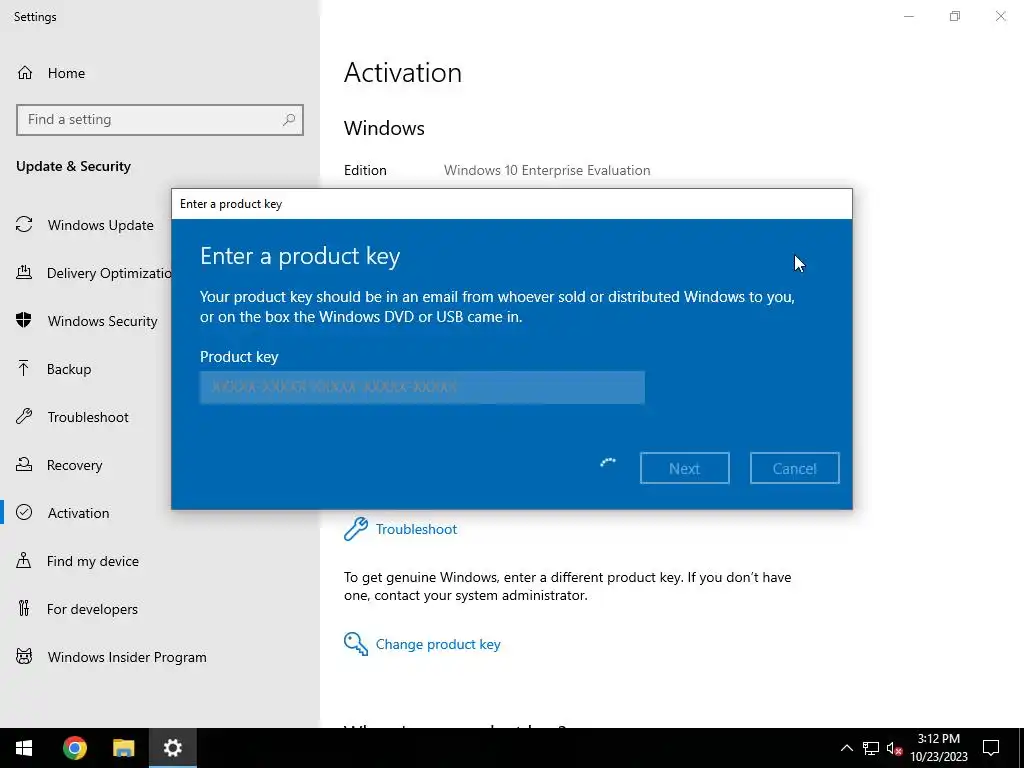Screen dimensions: 1024x768
Task: Open For developers settings
Action: point(92,609)
